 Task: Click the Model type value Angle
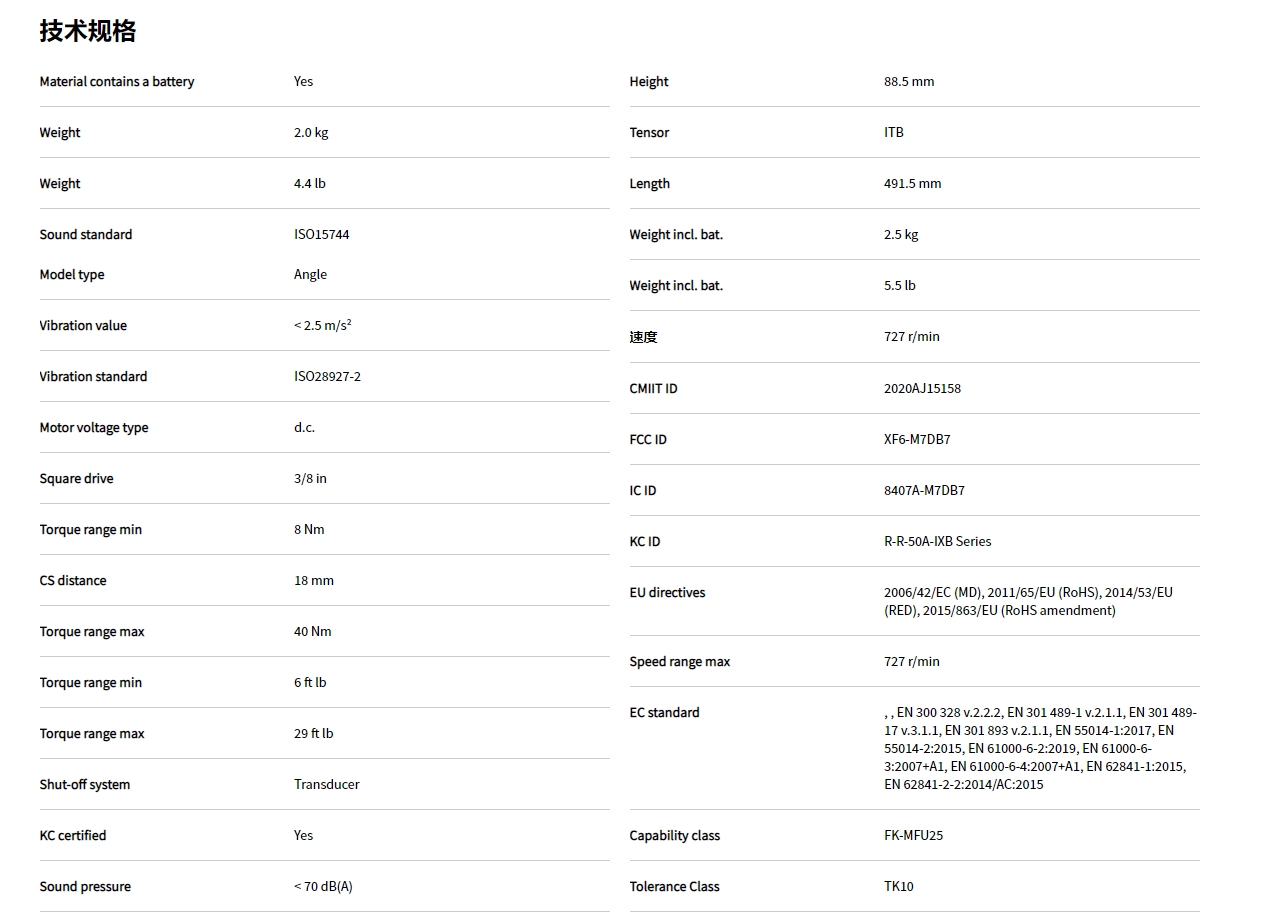(310, 274)
